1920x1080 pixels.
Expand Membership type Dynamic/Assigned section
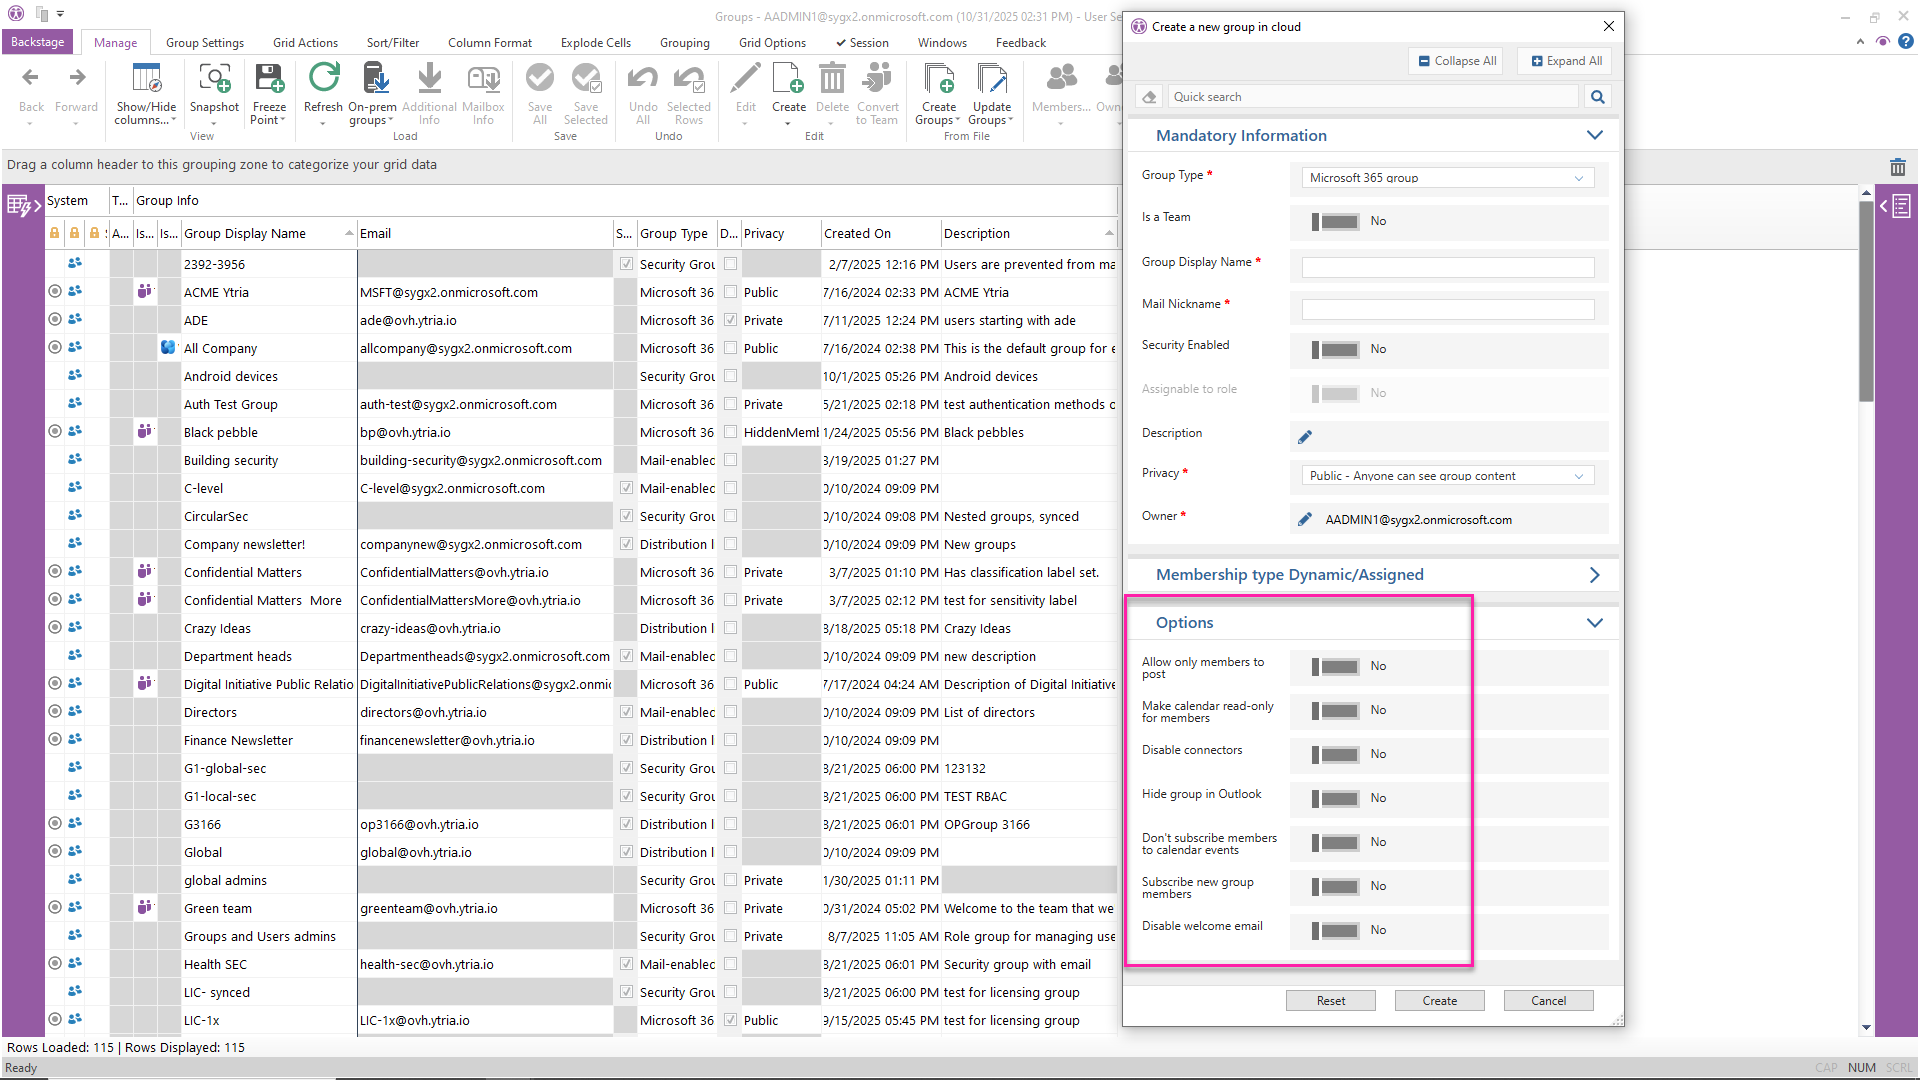point(1594,575)
